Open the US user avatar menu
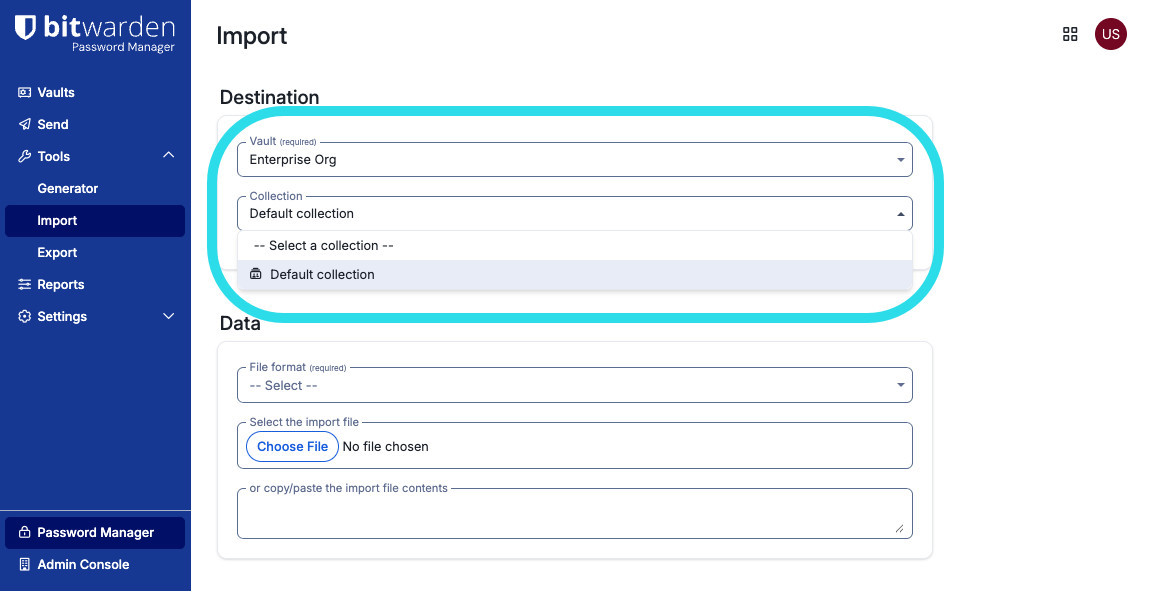 pyautogui.click(x=1110, y=34)
